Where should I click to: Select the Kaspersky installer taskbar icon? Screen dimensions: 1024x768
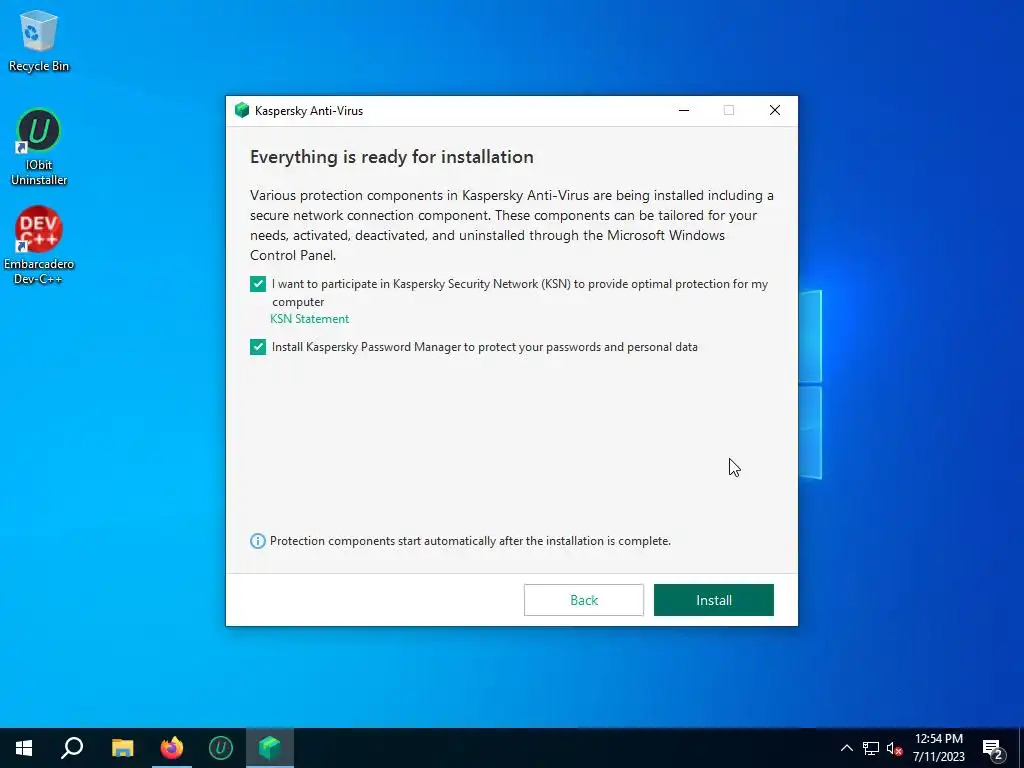(x=270, y=748)
